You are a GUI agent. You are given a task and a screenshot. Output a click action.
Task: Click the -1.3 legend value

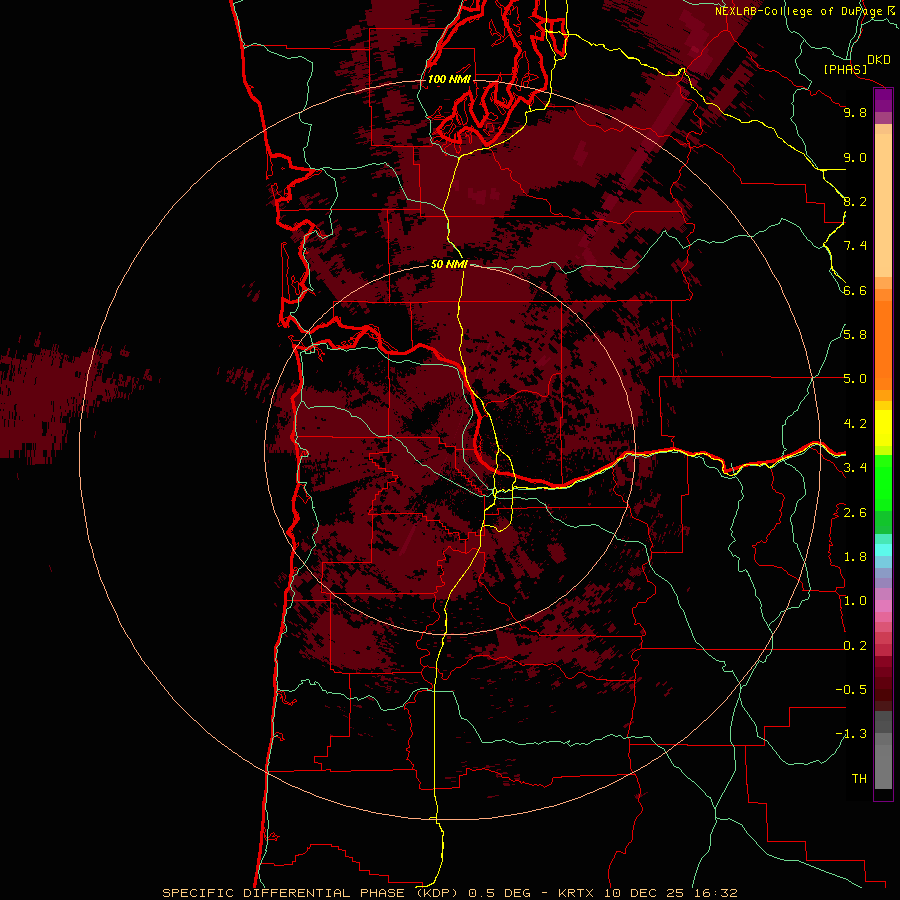pyautogui.click(x=851, y=734)
